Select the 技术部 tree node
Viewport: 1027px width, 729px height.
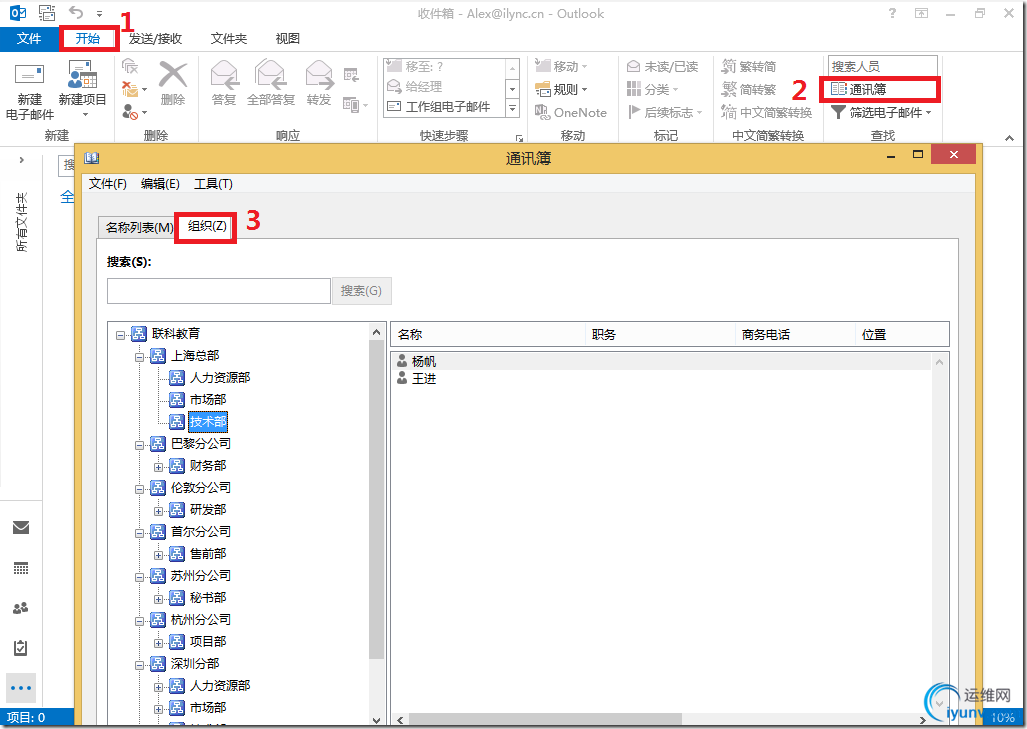tap(208, 422)
